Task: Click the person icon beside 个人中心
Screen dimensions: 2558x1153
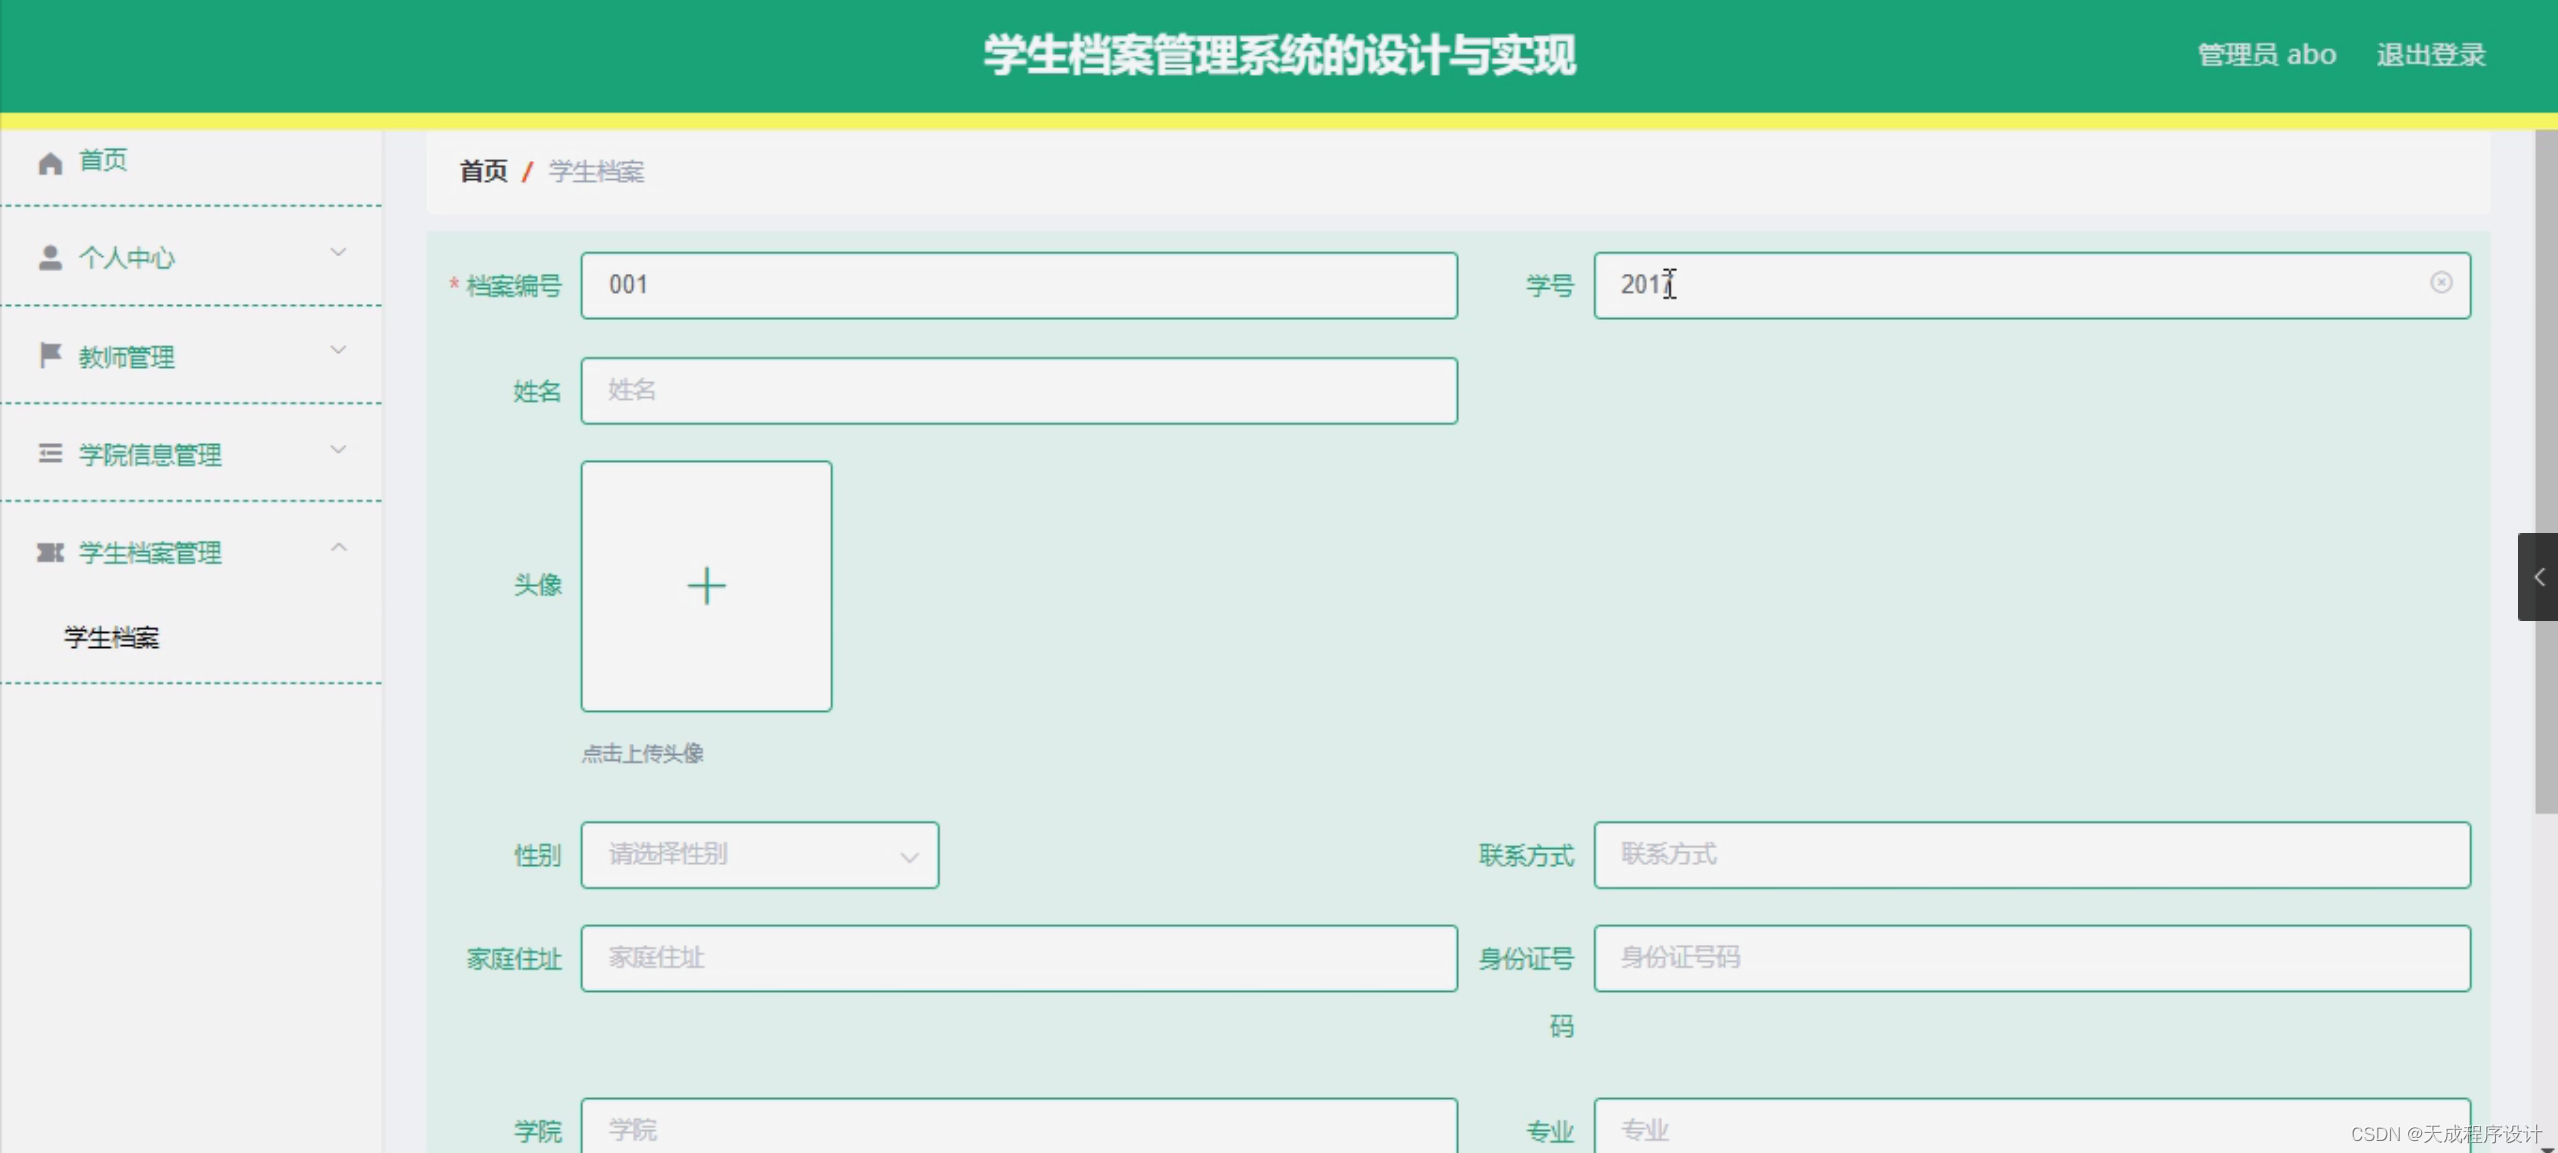Action: (50, 258)
